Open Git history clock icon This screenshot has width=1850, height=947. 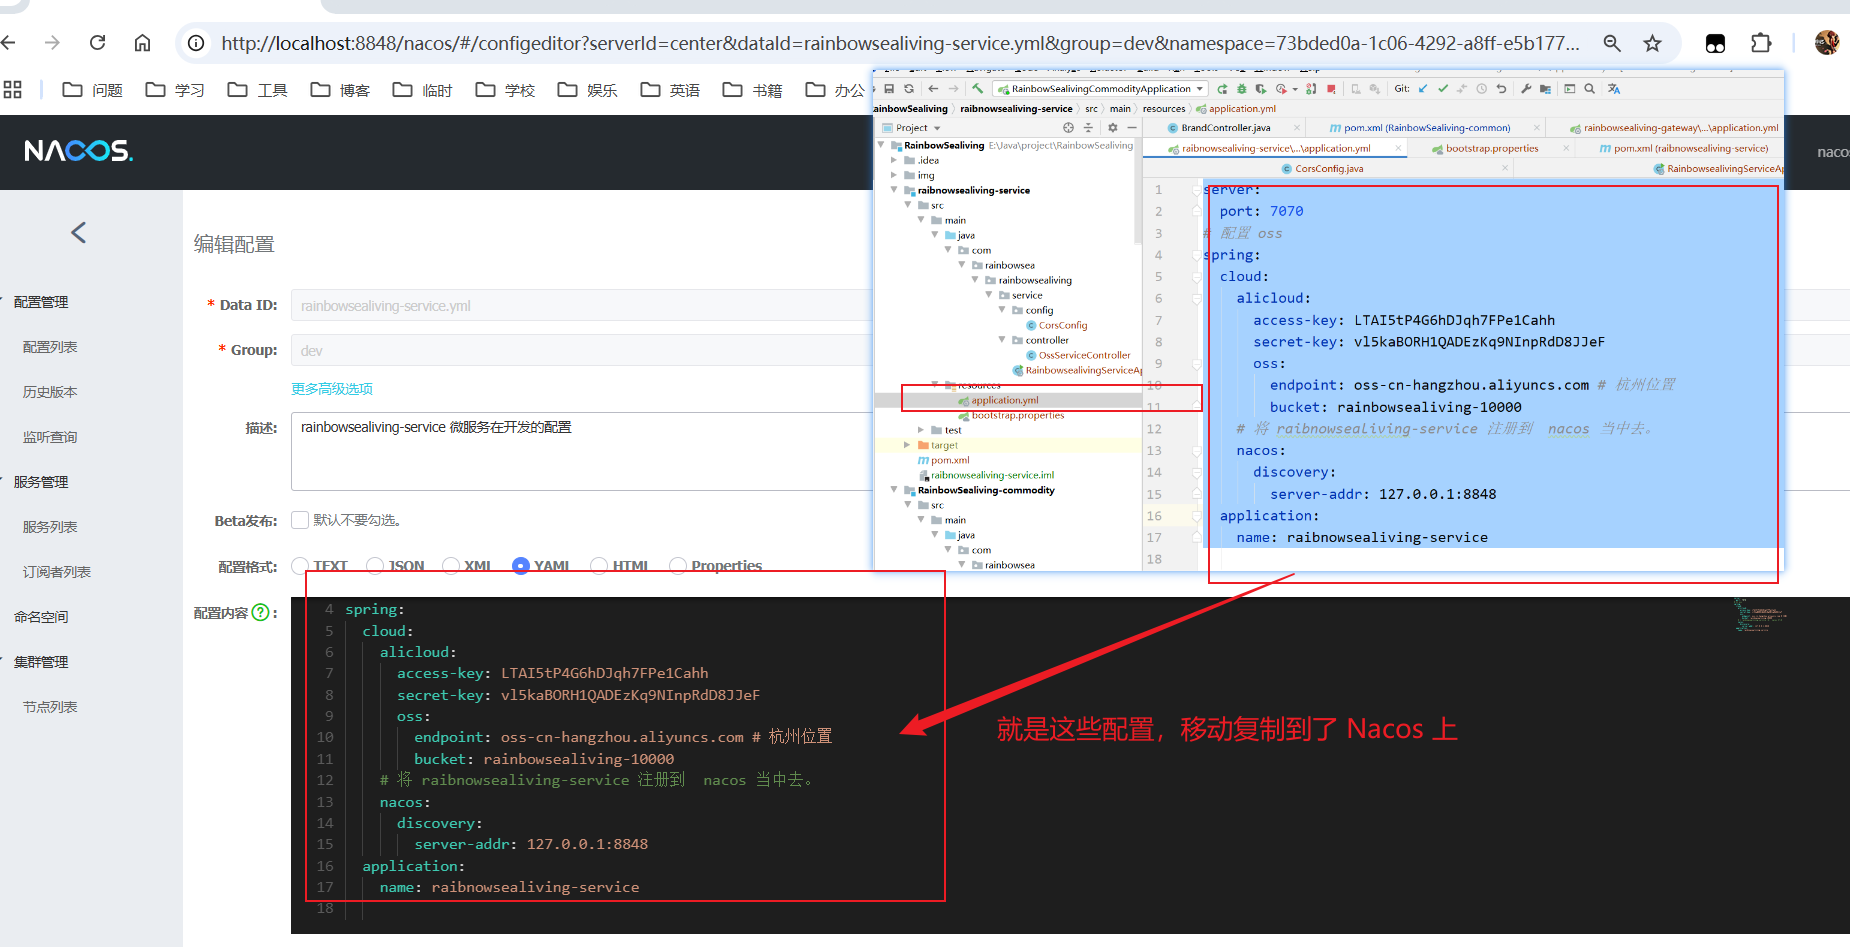tap(1481, 89)
